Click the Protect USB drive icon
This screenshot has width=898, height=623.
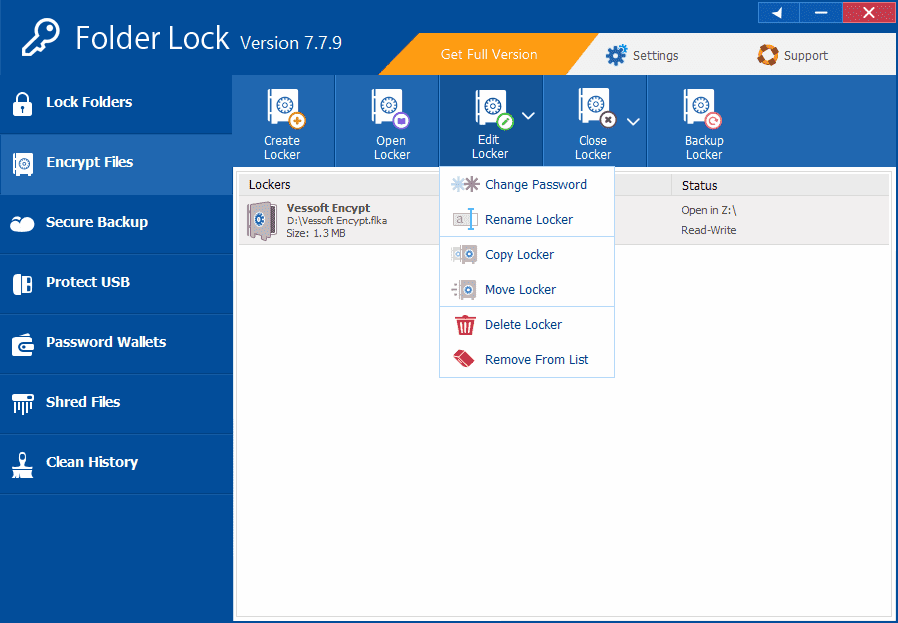pos(22,284)
